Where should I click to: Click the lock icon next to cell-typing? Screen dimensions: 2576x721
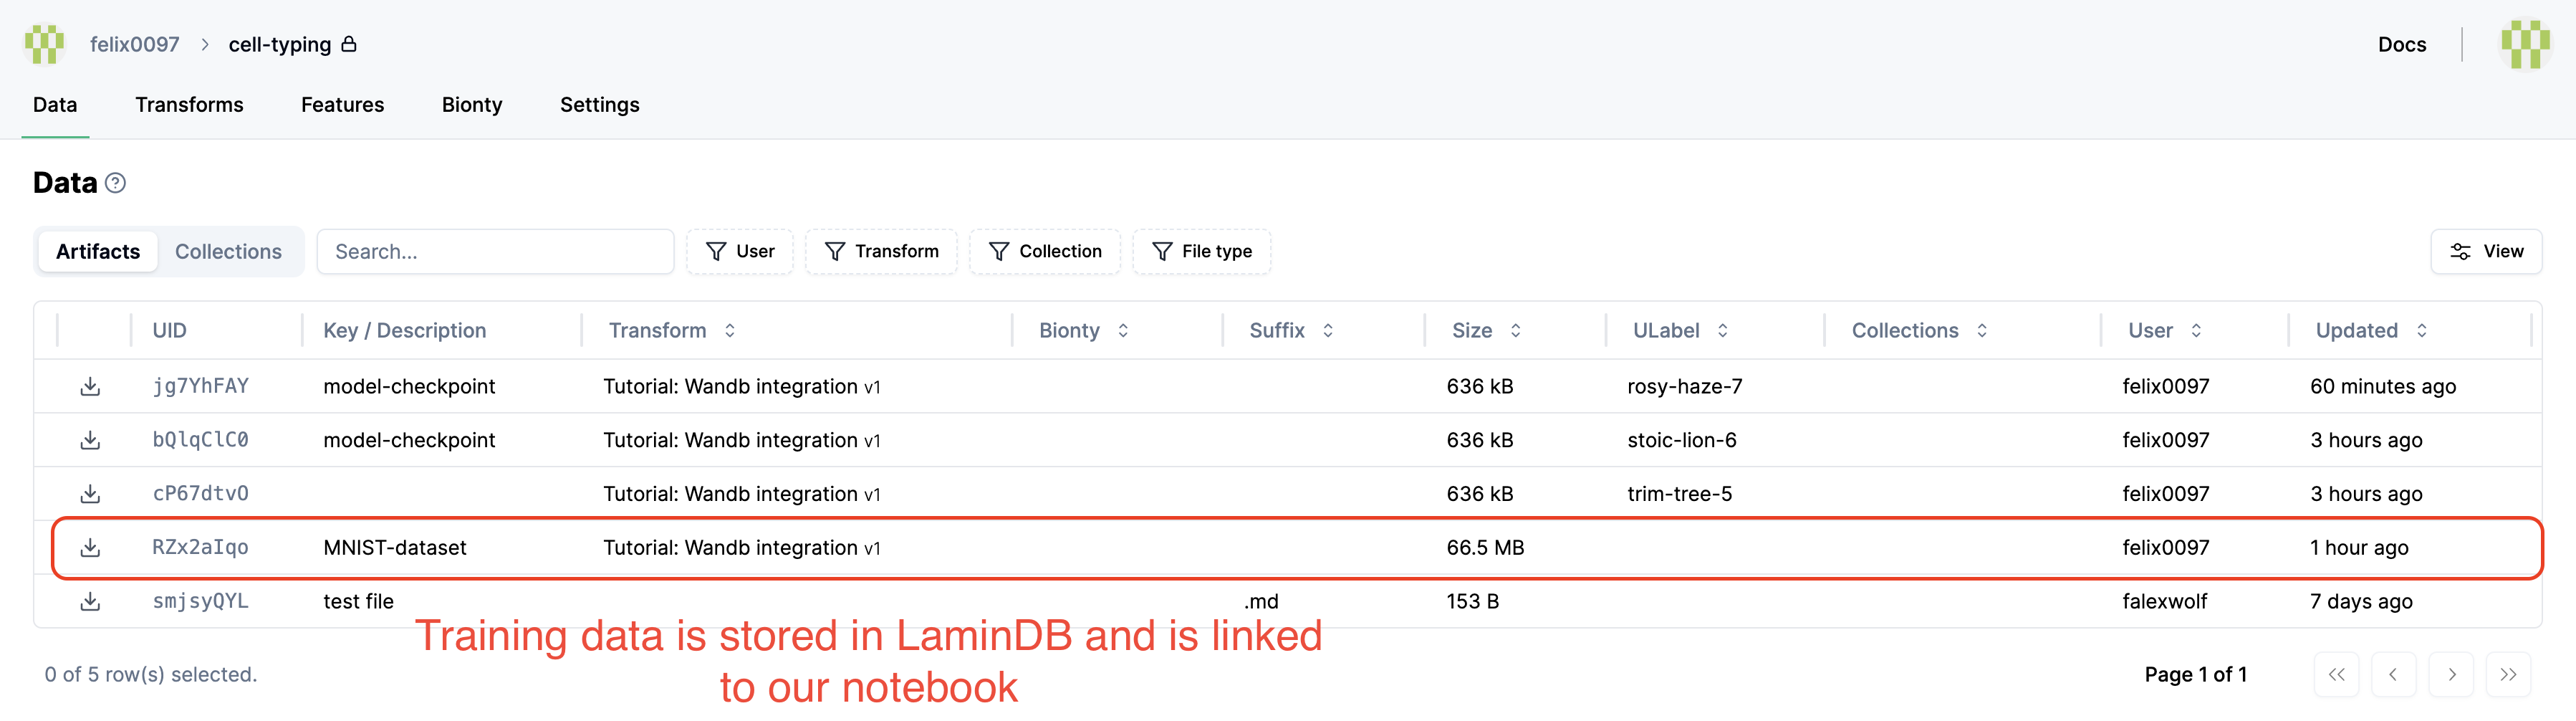point(349,44)
